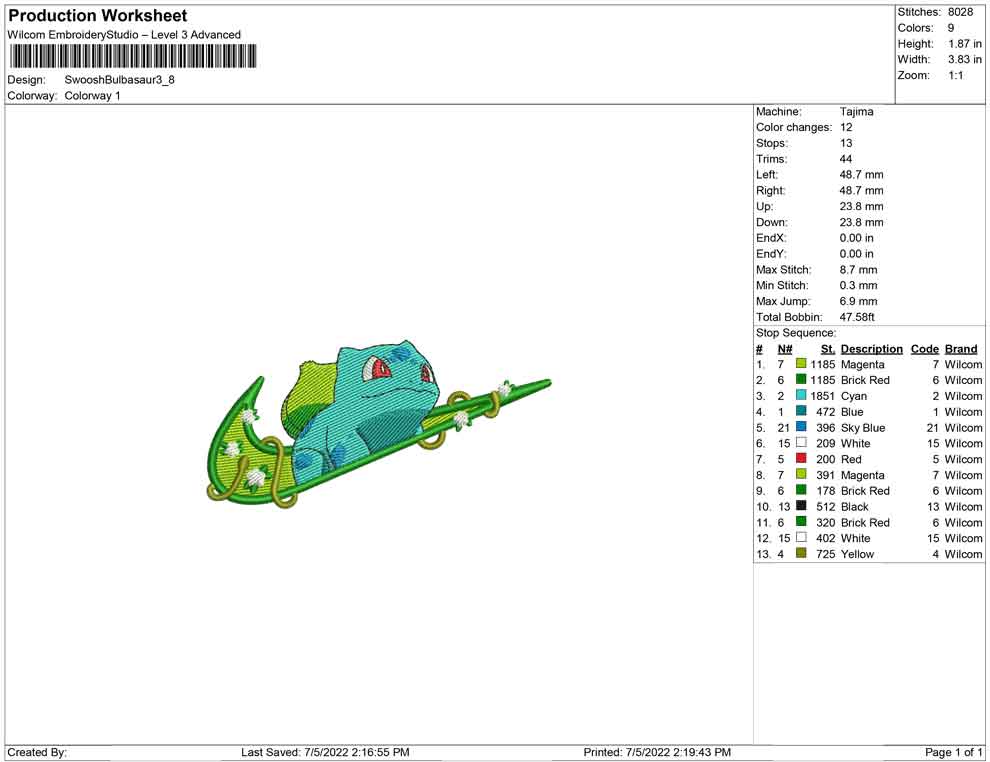
Task: Click the Last Saved timestamp in footer
Action: [325, 752]
